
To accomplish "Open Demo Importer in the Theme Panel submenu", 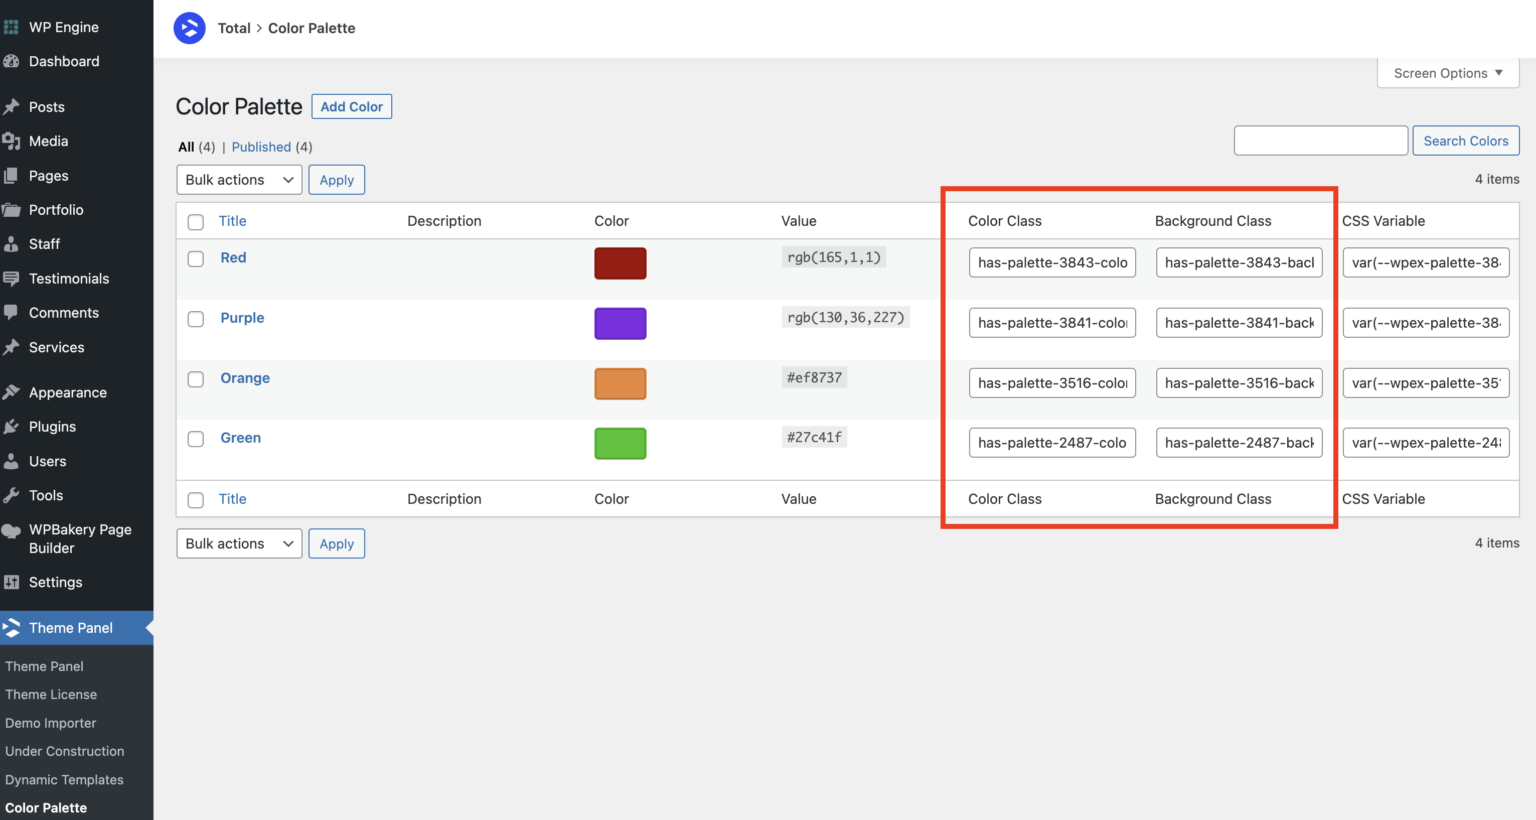I will [51, 722].
